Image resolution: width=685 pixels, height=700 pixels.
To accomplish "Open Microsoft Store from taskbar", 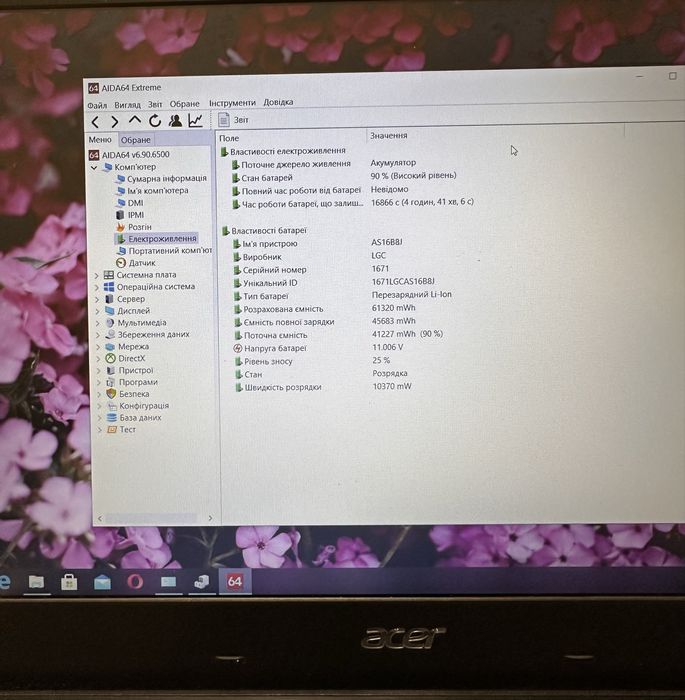I will tap(69, 582).
